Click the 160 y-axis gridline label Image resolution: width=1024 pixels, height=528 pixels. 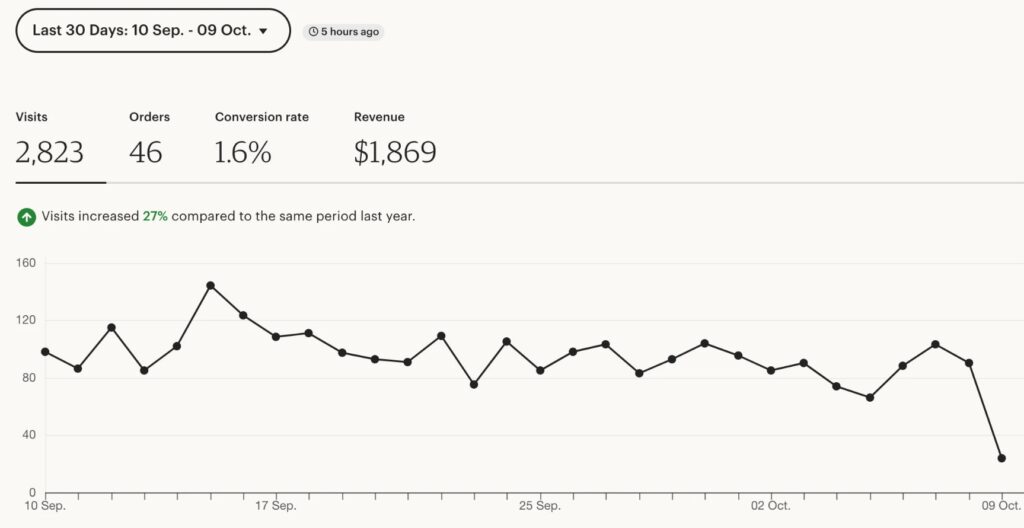click(x=26, y=263)
